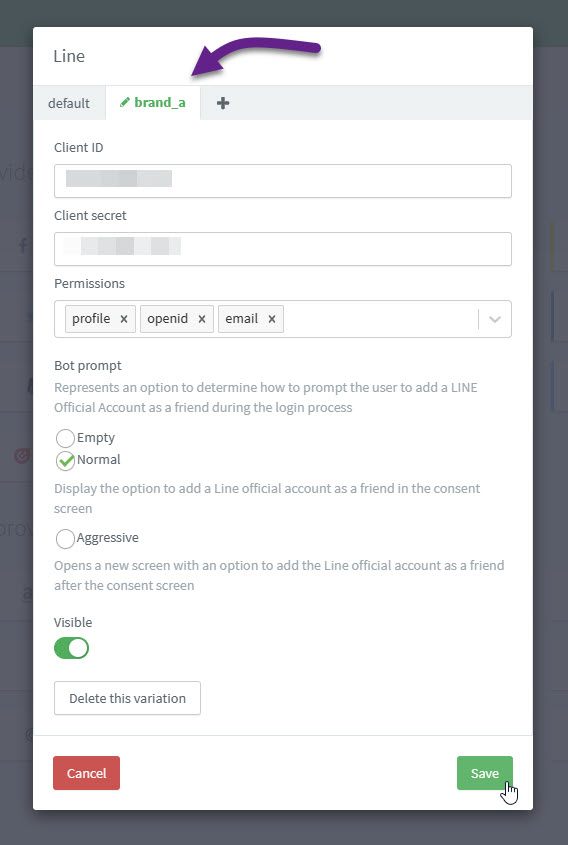Click Delete this variation button
This screenshot has height=845, width=568.
point(127,698)
